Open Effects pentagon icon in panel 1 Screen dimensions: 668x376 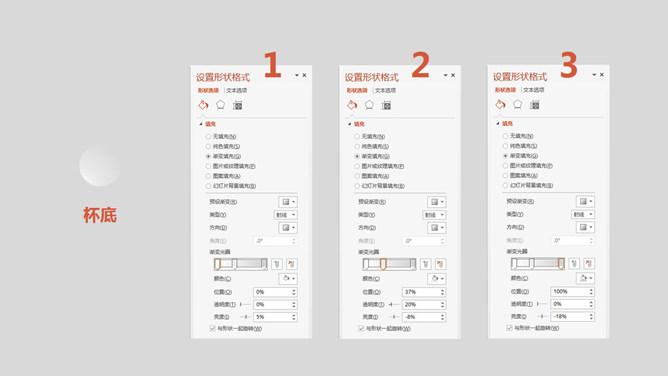220,105
